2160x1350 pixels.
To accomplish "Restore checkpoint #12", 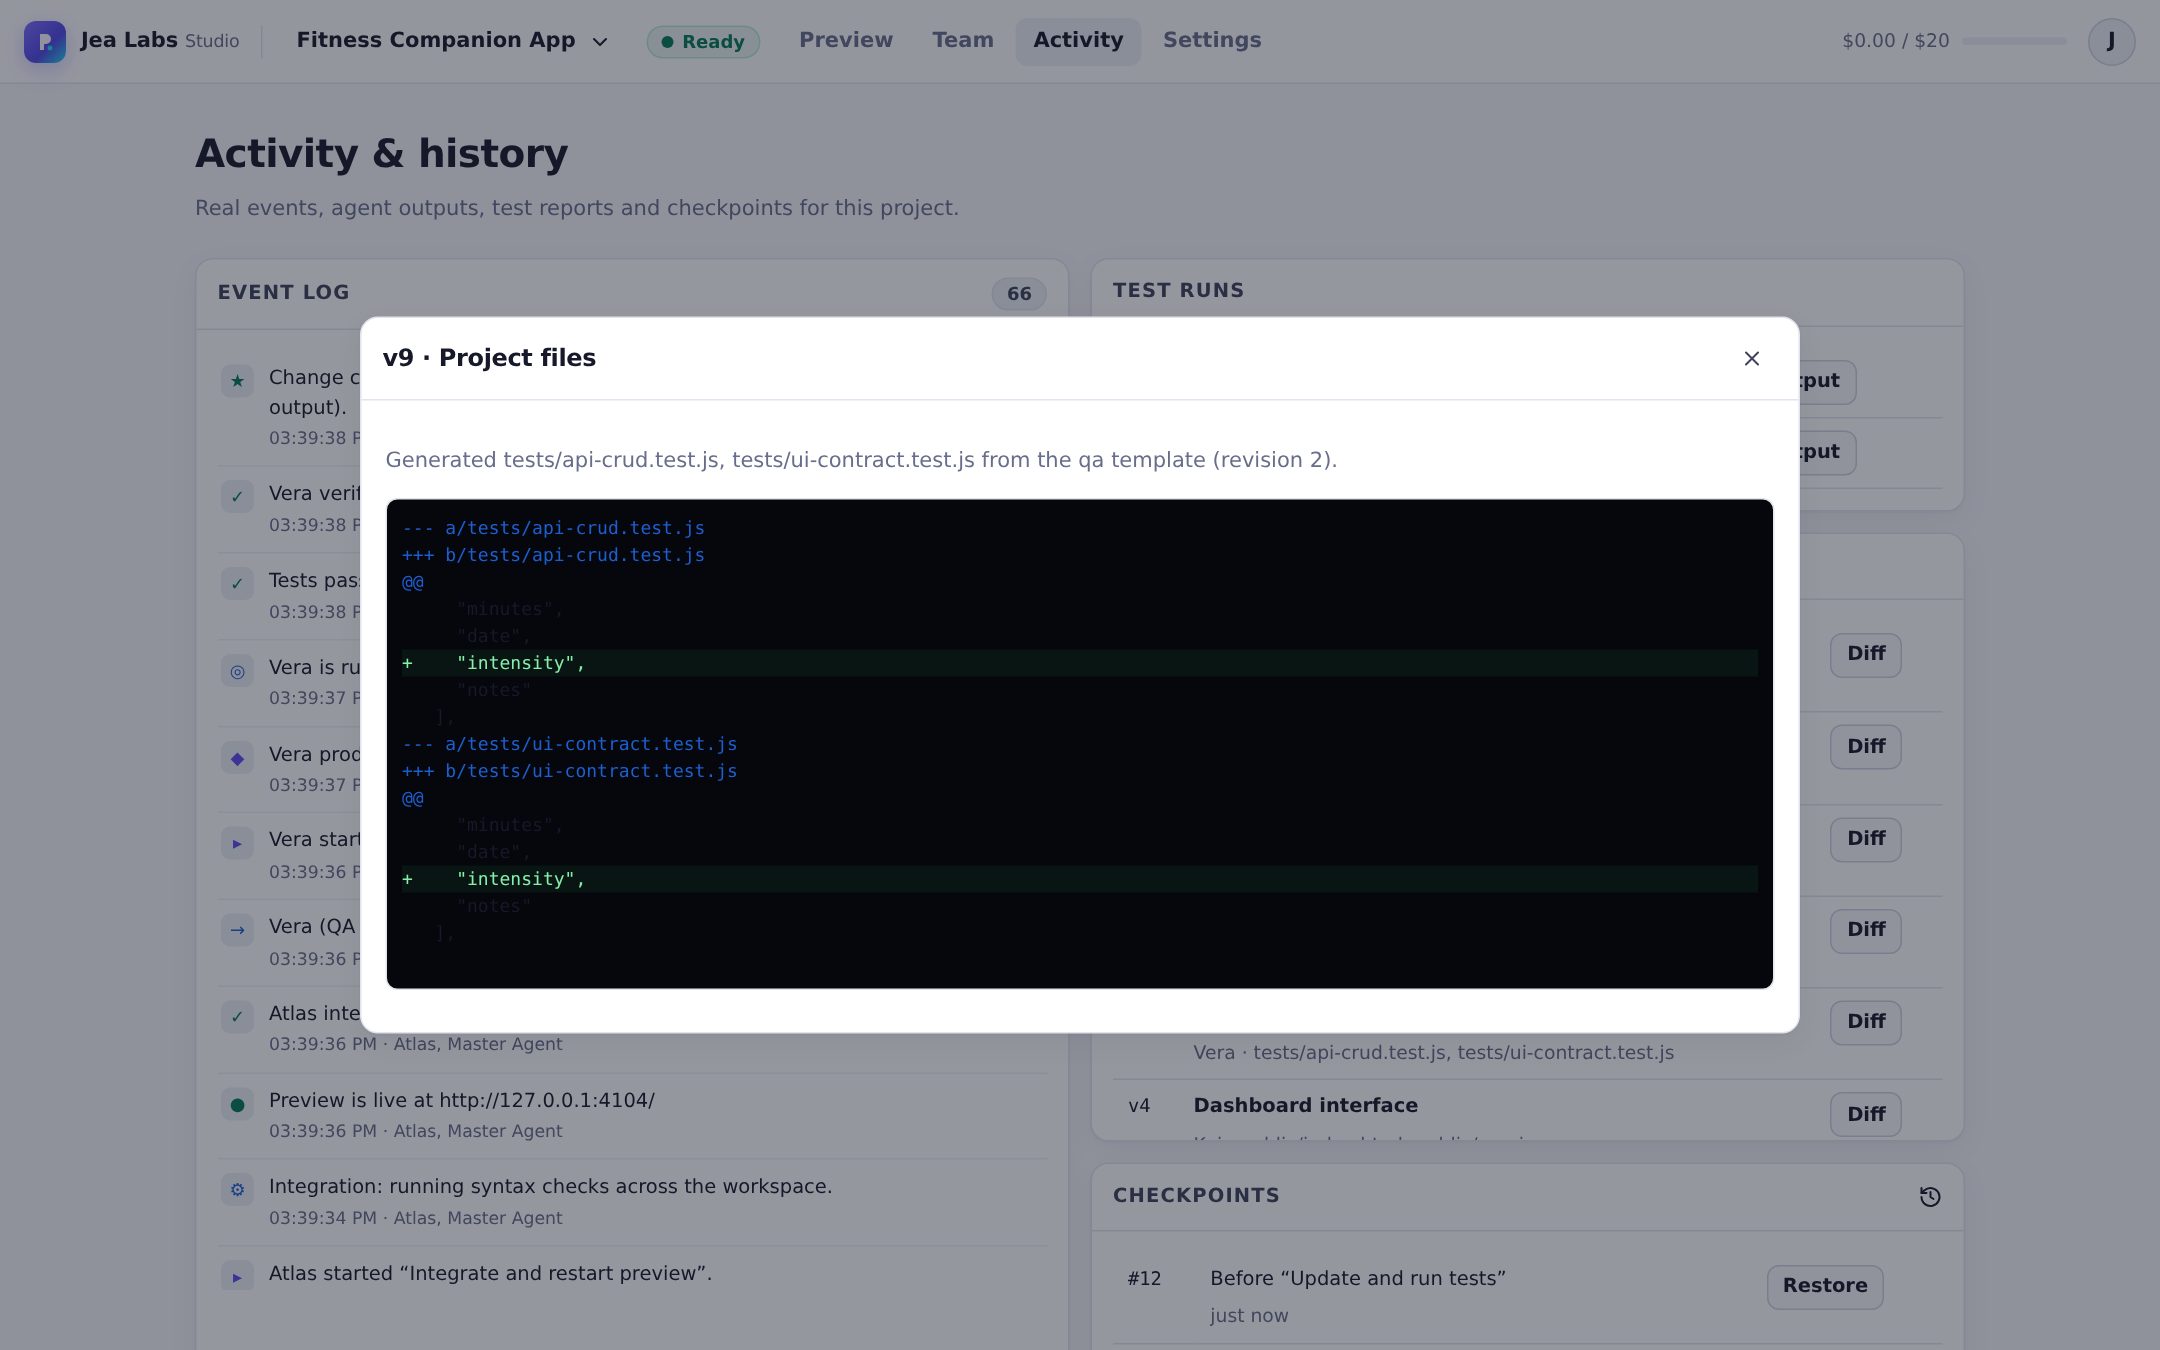I will point(1825,1286).
